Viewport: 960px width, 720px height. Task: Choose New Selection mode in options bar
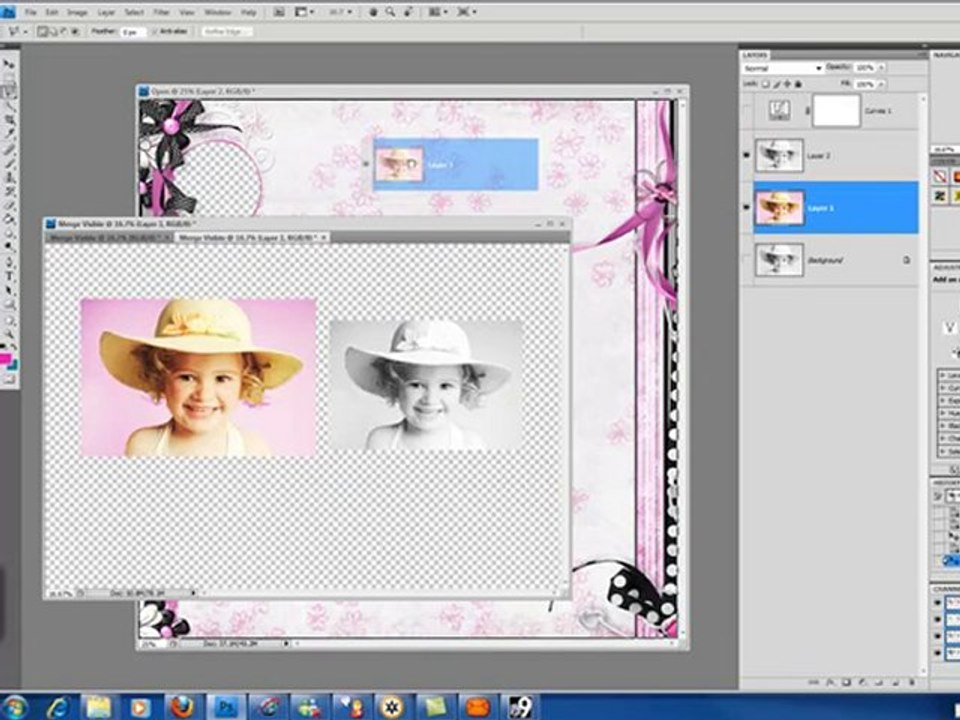pos(42,31)
